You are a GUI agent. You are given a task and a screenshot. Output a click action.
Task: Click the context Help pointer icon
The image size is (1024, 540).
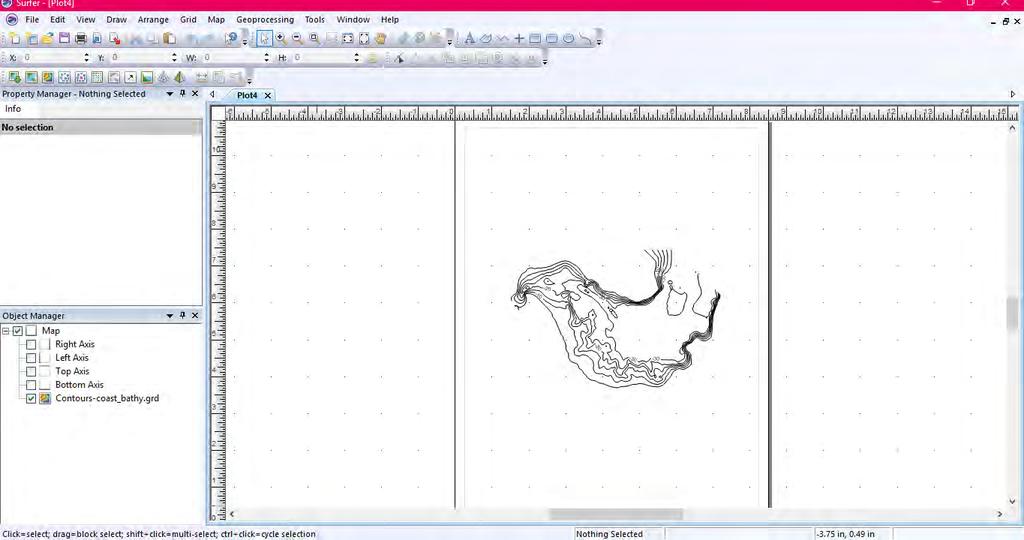click(231, 39)
